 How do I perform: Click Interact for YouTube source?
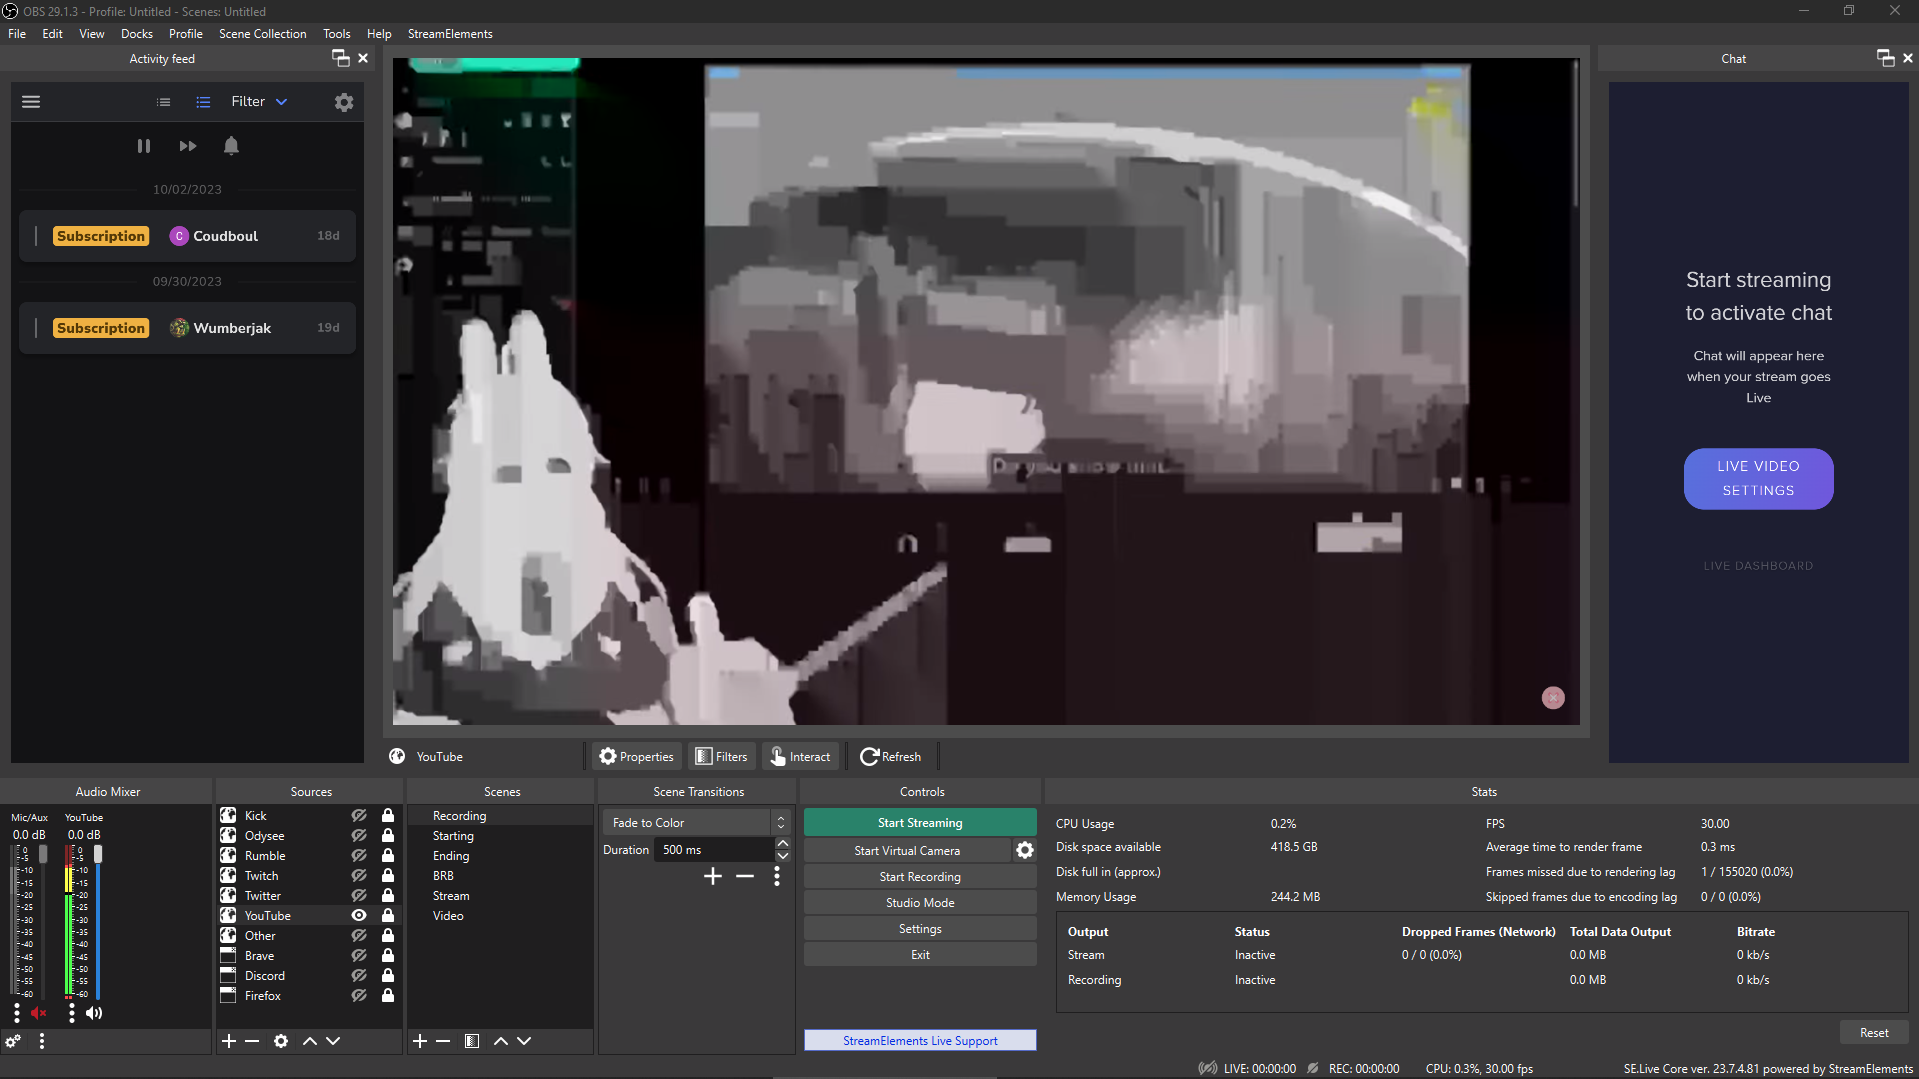click(800, 756)
